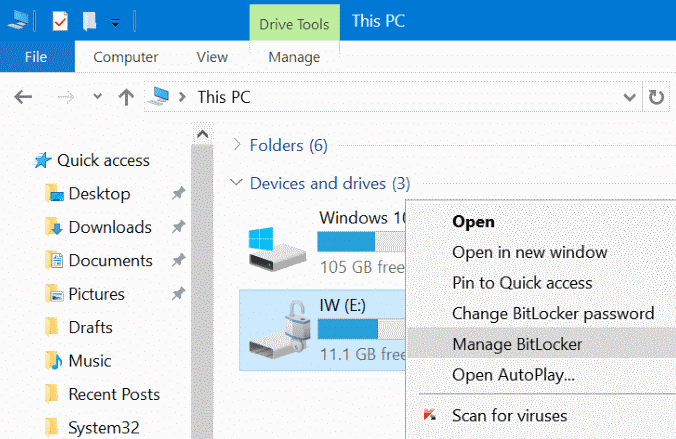This screenshot has width=676, height=439.
Task: Click This PC in the address bar
Action: coord(224,97)
